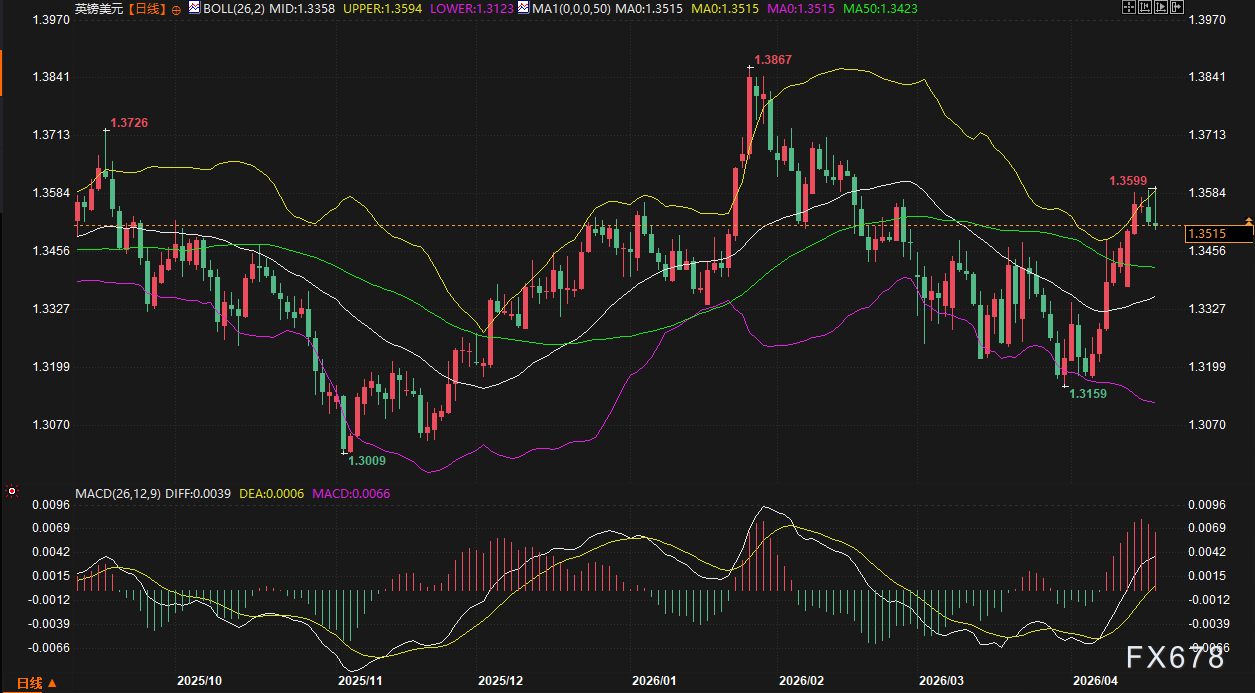The width and height of the screenshot is (1255, 693).
Task: Click the 1.3009 low price marker
Action: pyautogui.click(x=366, y=461)
